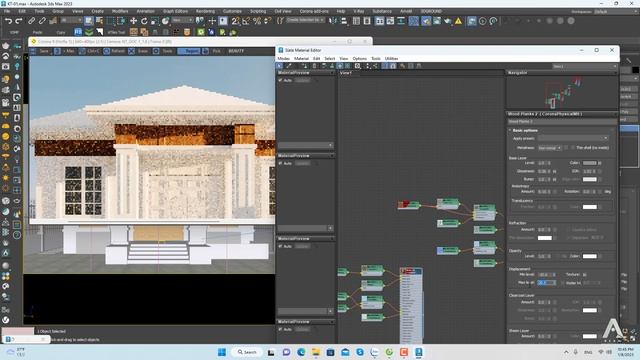
Task: Open the Base Layer Color swatch
Action: [590, 163]
